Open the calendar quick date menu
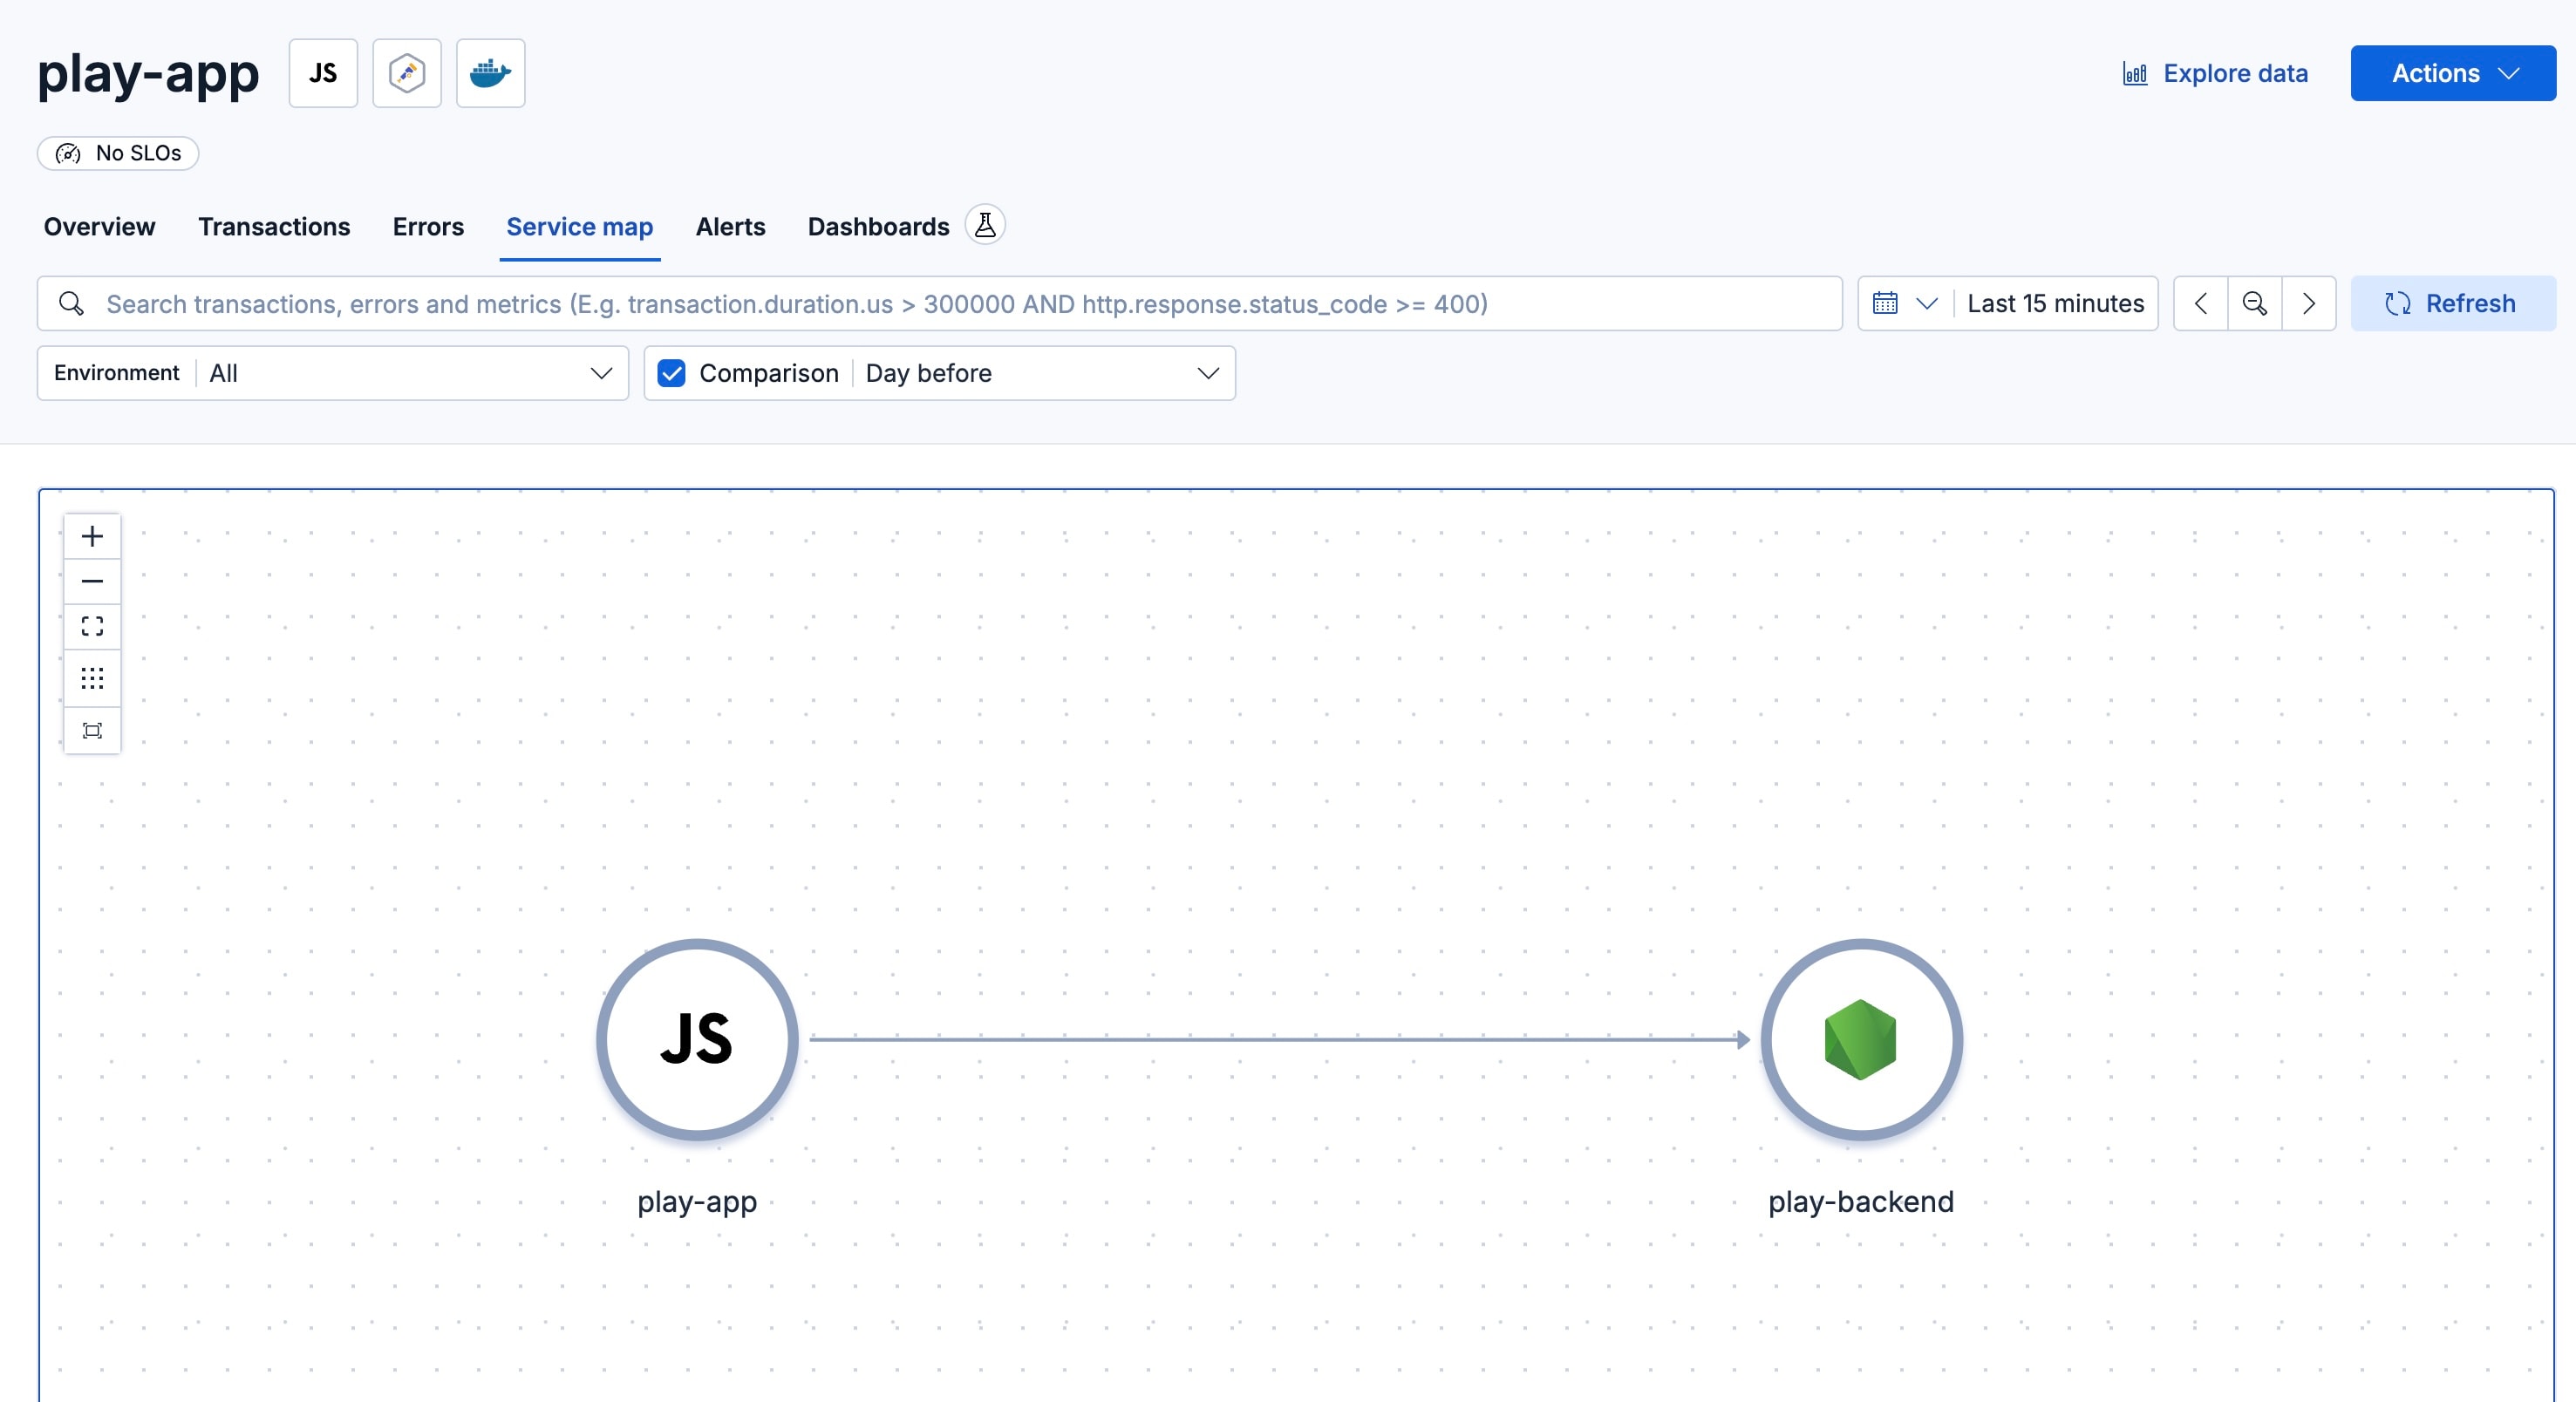 click(x=1904, y=303)
